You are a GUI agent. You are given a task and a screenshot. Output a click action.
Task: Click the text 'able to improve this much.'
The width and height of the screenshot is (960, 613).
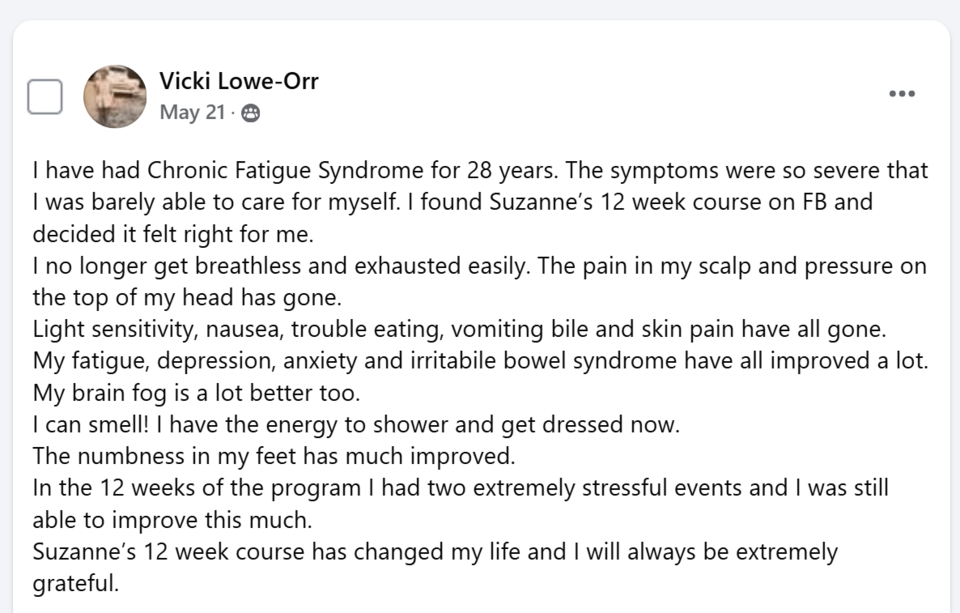pos(173,520)
